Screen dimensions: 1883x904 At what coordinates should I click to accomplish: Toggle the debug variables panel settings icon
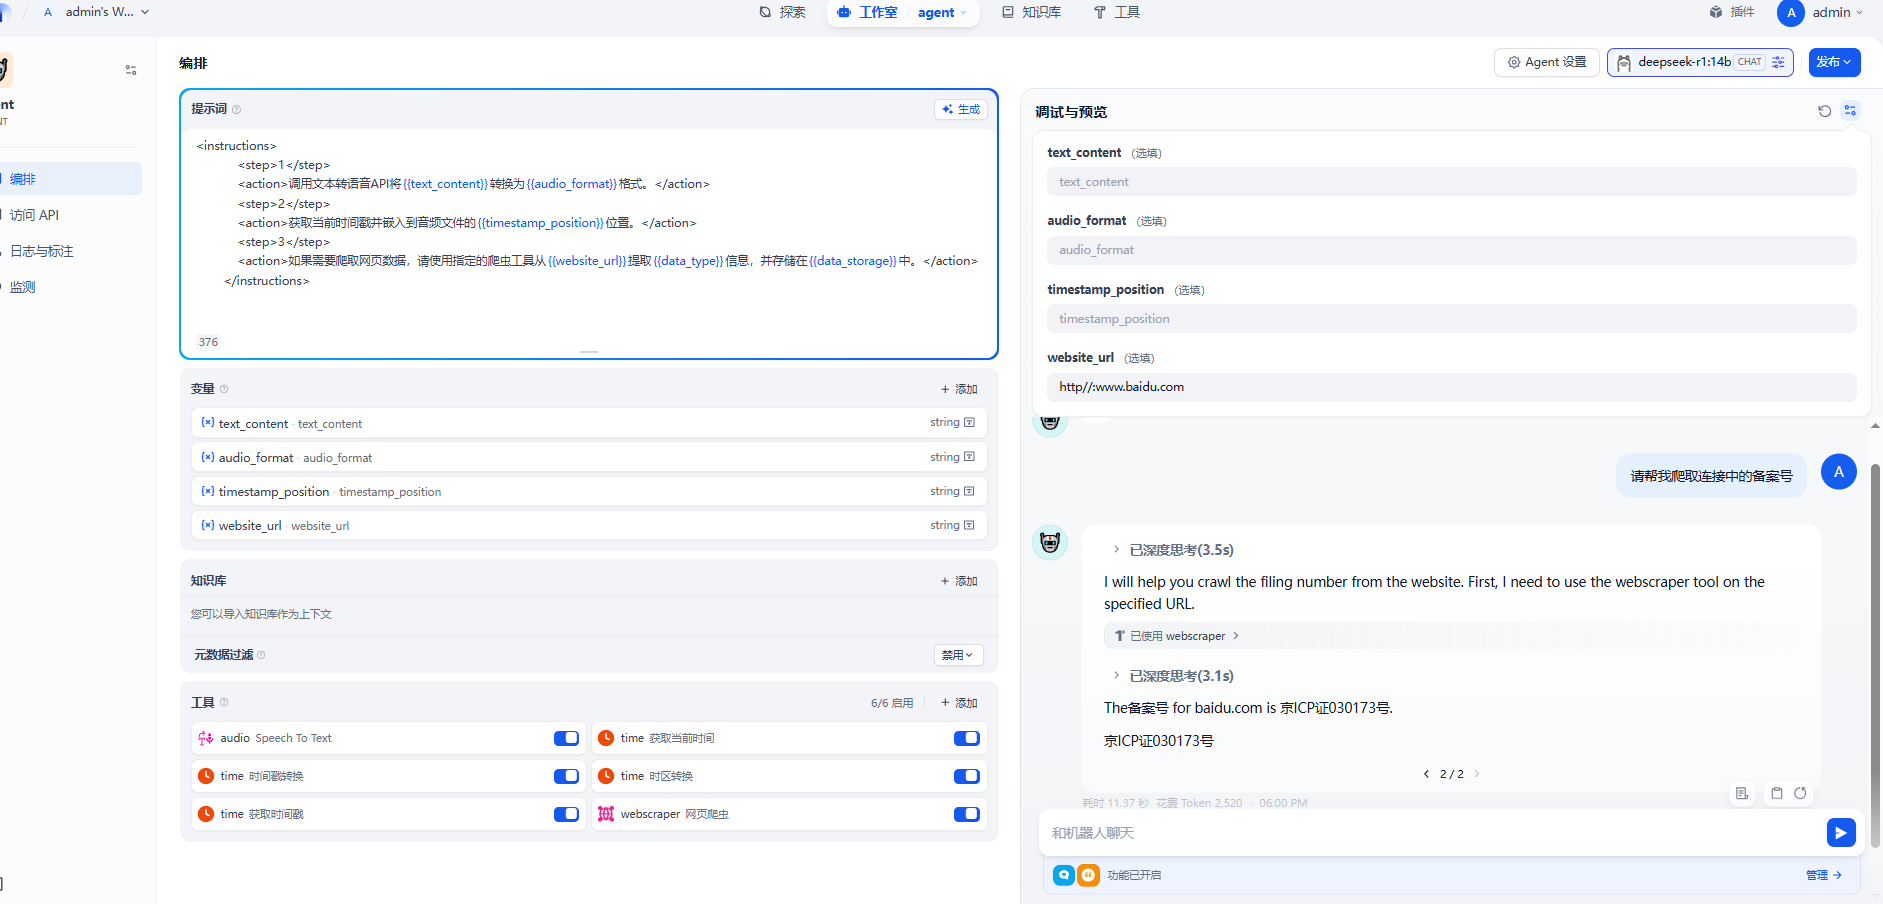[x=1850, y=111]
